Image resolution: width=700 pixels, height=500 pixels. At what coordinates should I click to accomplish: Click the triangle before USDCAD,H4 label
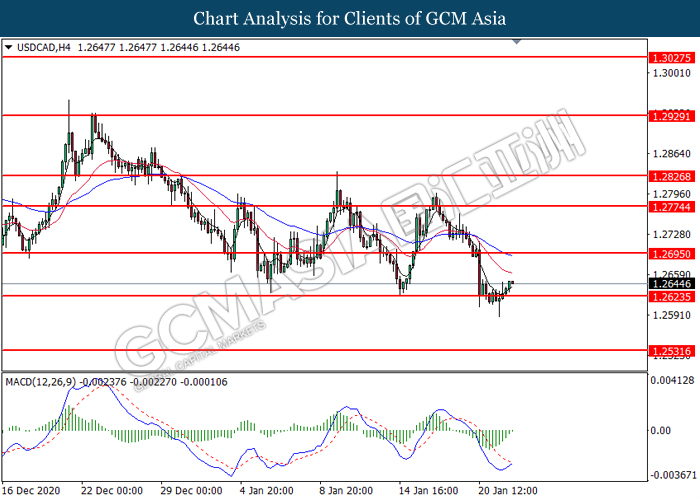(x=9, y=46)
